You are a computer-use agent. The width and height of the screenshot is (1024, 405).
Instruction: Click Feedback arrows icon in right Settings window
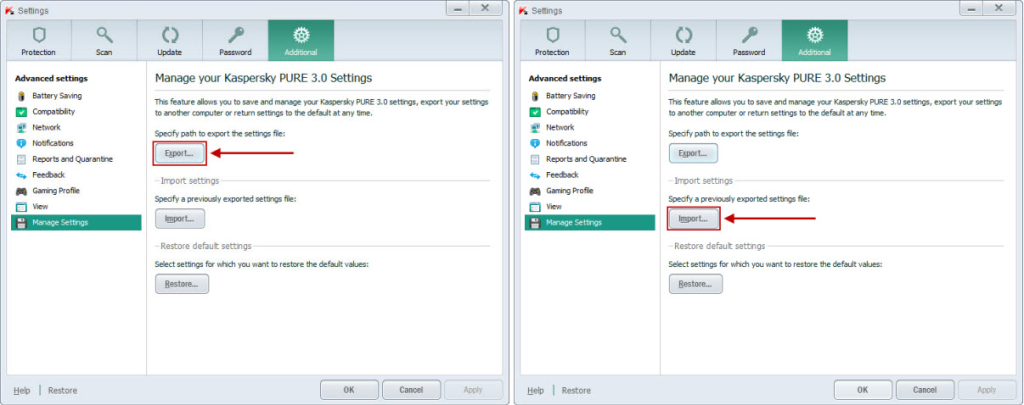coord(536,175)
